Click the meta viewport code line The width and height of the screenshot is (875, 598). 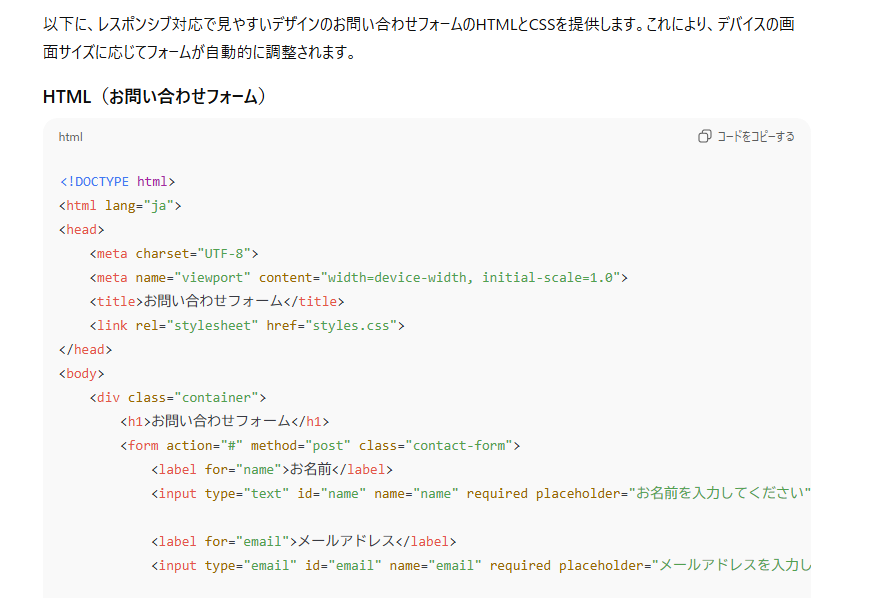coord(358,278)
